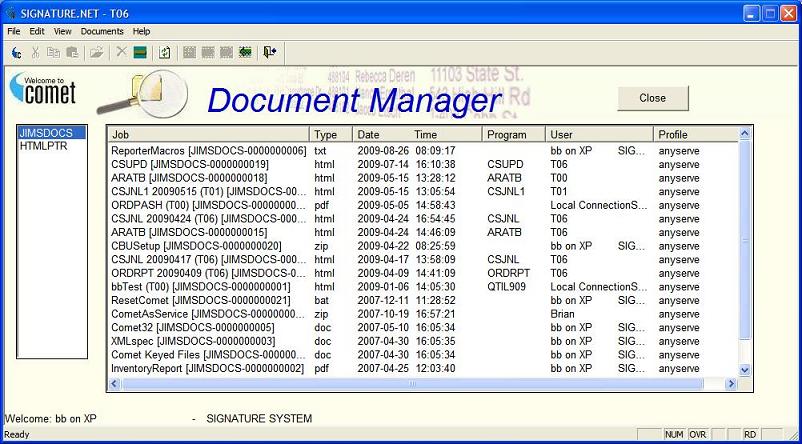Select the ORDPASH (T00) row
Image resolution: width=802 pixels, height=444 pixels.
pyautogui.click(x=423, y=205)
